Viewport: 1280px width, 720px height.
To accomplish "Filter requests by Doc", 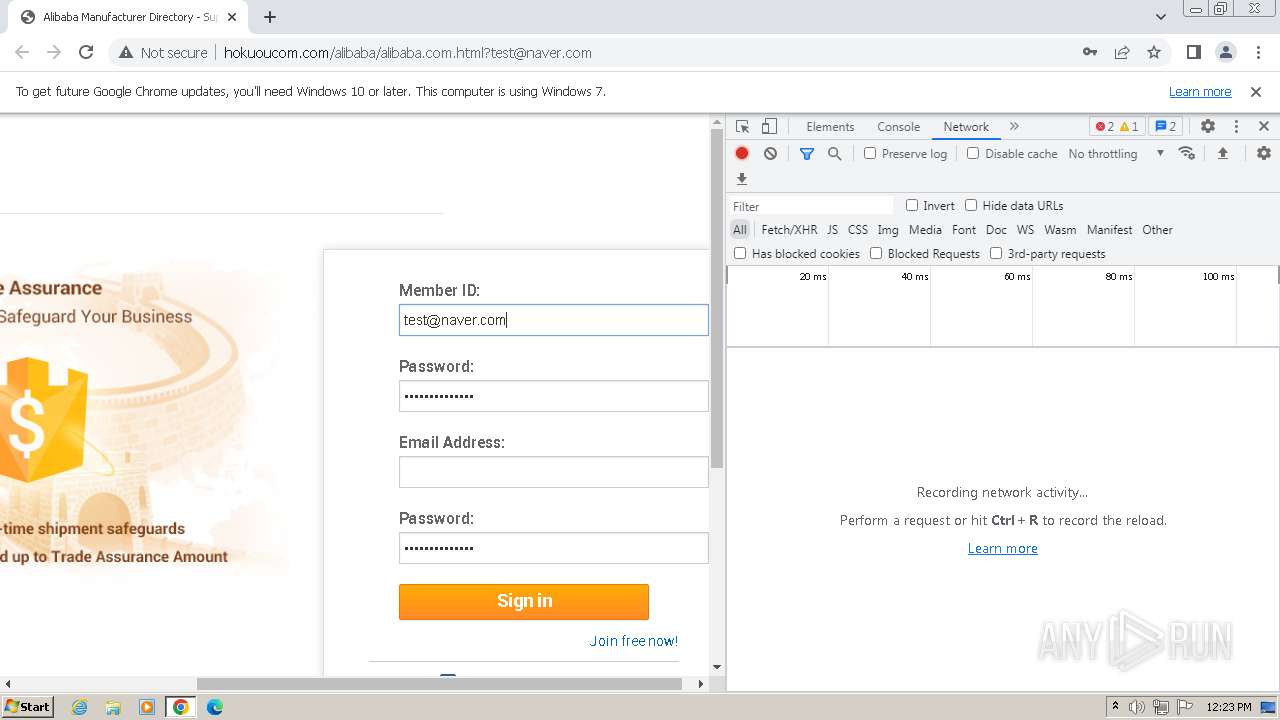I will (996, 229).
